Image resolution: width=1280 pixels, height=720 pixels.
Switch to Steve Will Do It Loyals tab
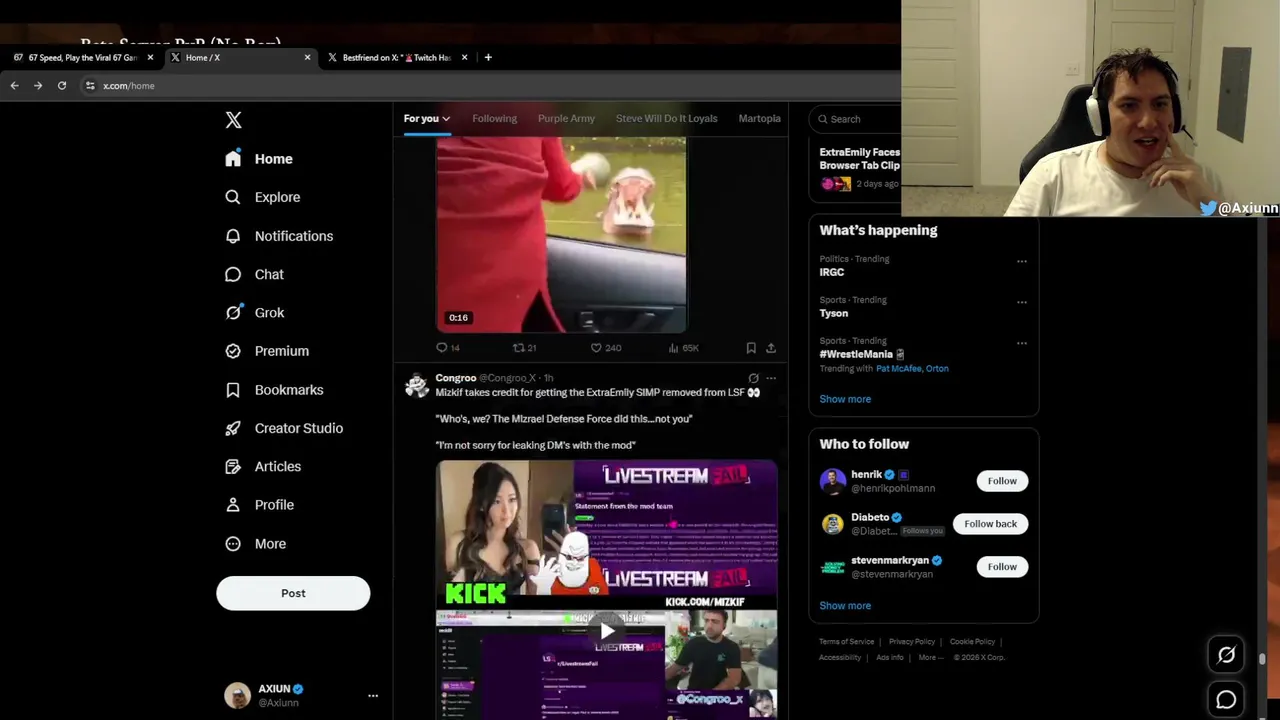666,119
